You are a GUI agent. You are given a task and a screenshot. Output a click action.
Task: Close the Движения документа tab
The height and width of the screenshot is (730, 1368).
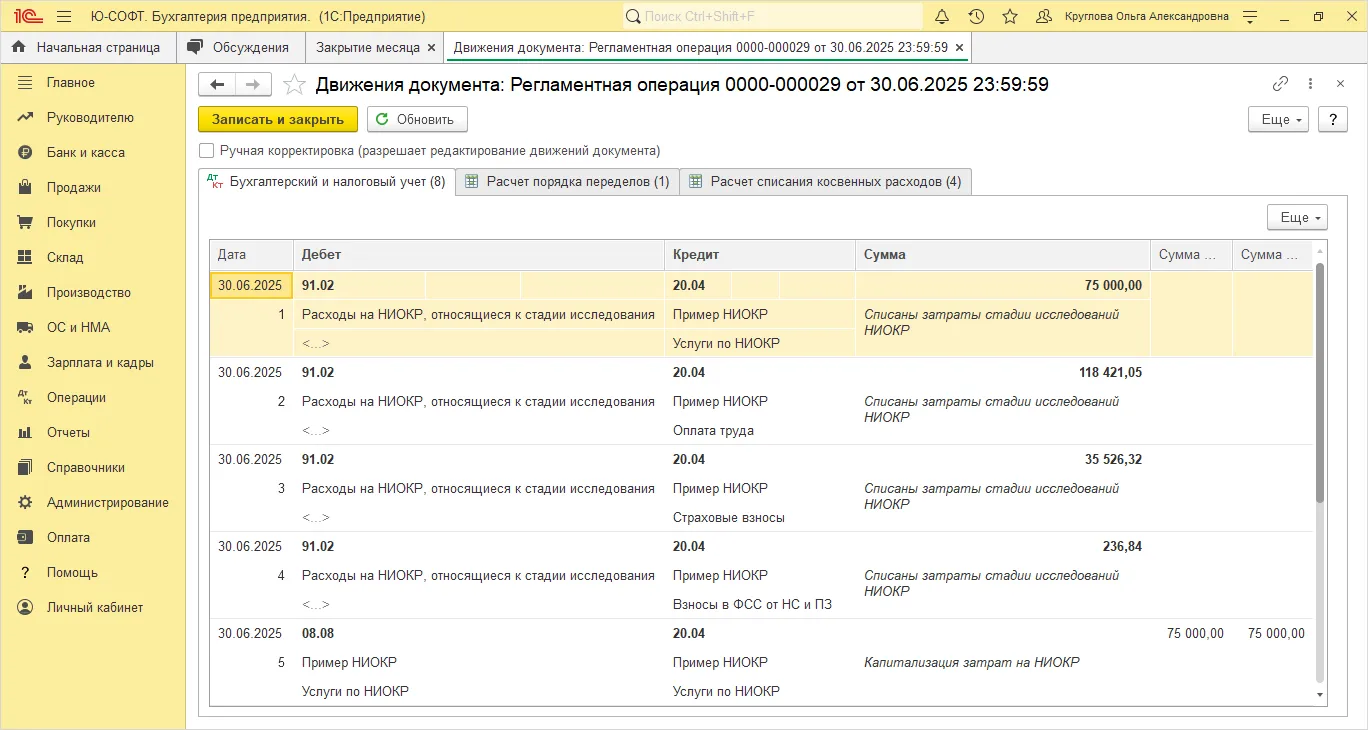click(x=959, y=47)
